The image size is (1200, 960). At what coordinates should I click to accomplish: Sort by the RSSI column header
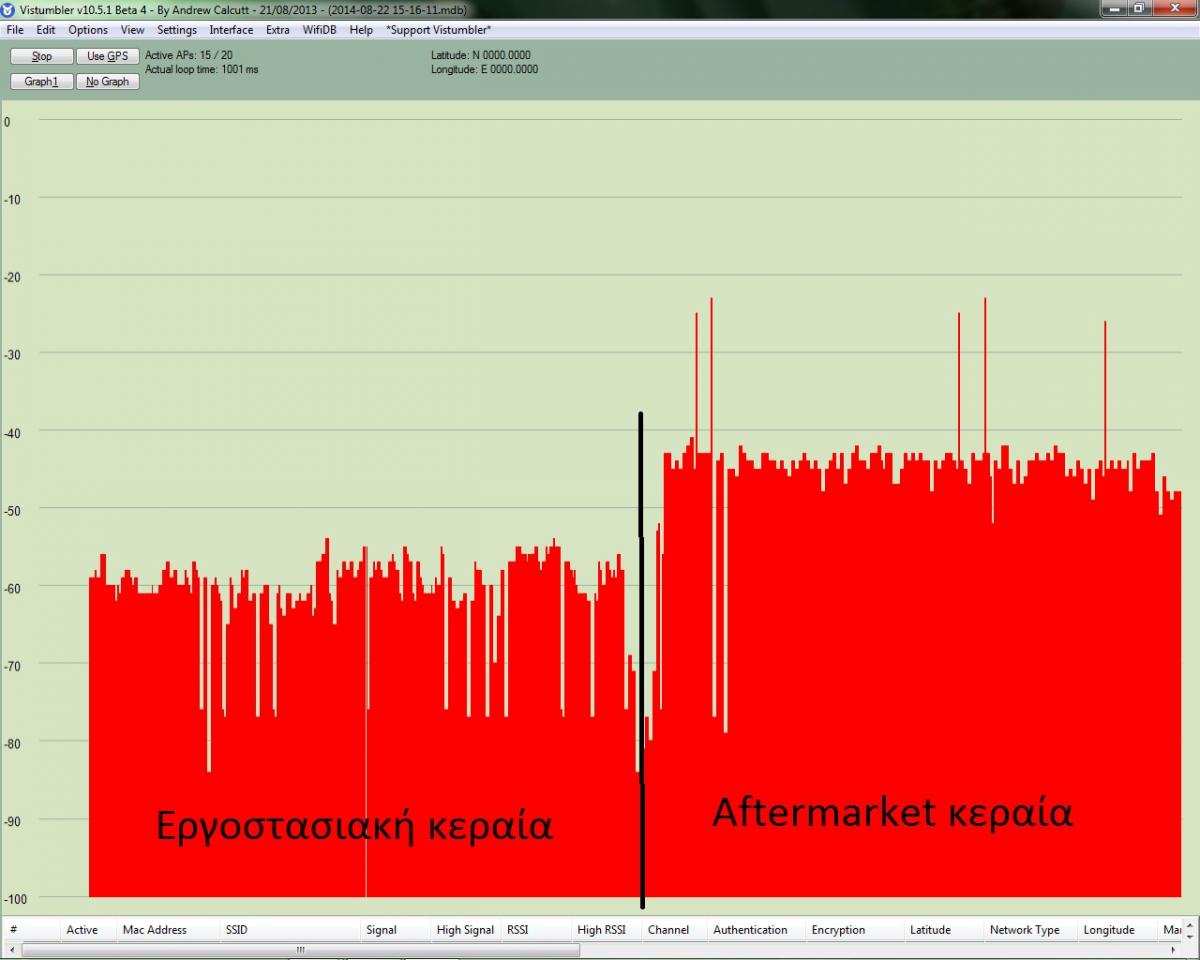coord(536,930)
